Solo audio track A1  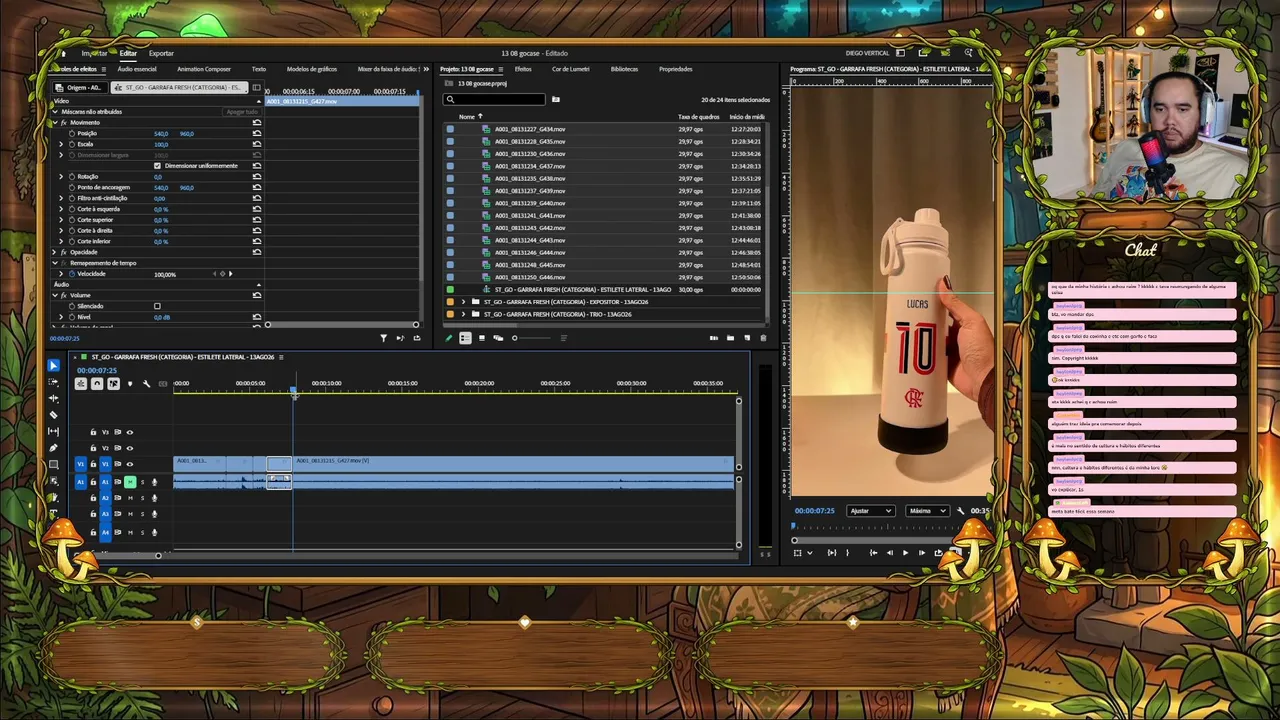[142, 482]
